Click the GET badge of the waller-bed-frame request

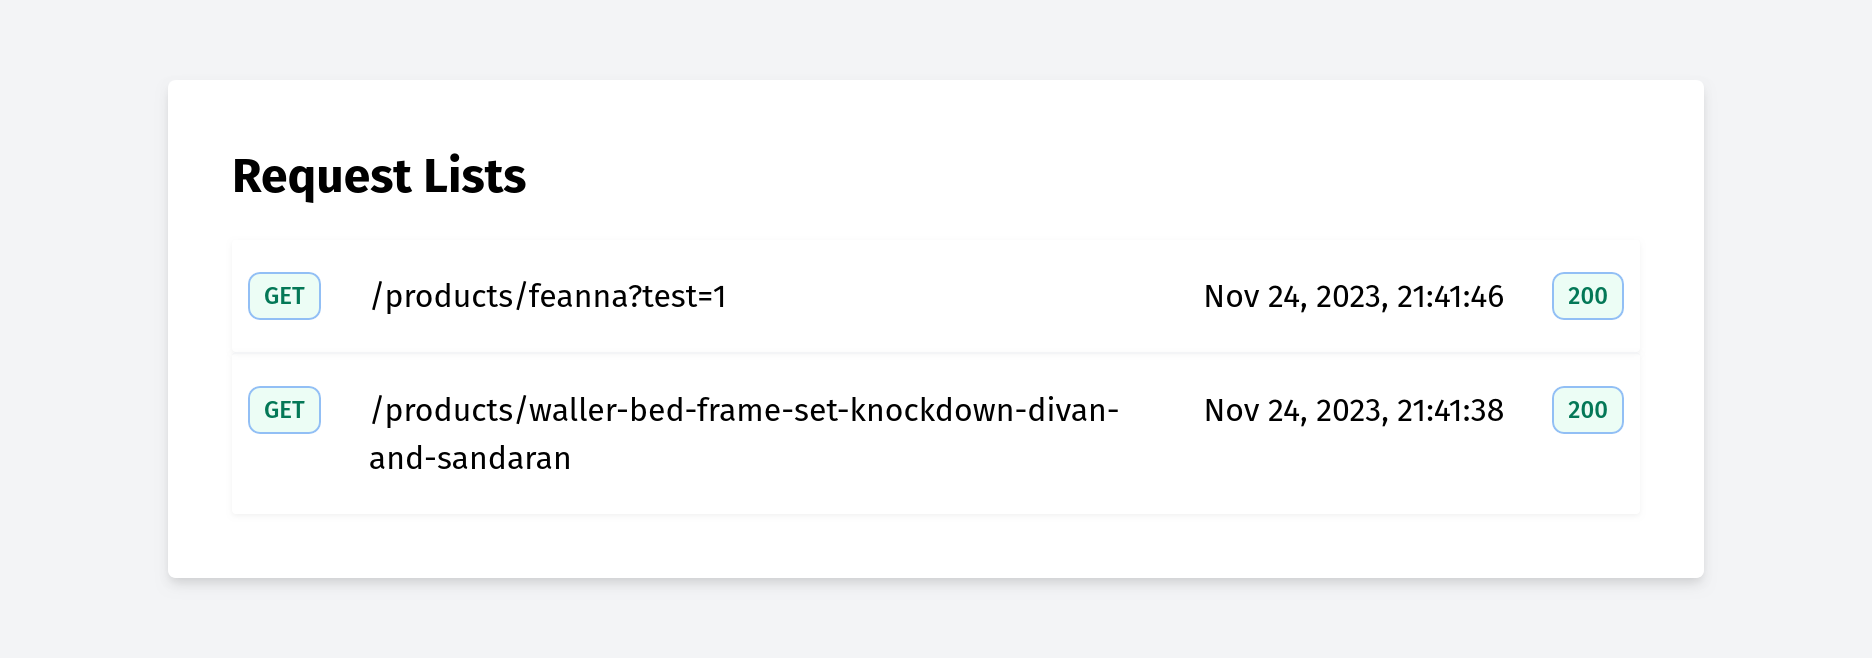click(x=284, y=410)
